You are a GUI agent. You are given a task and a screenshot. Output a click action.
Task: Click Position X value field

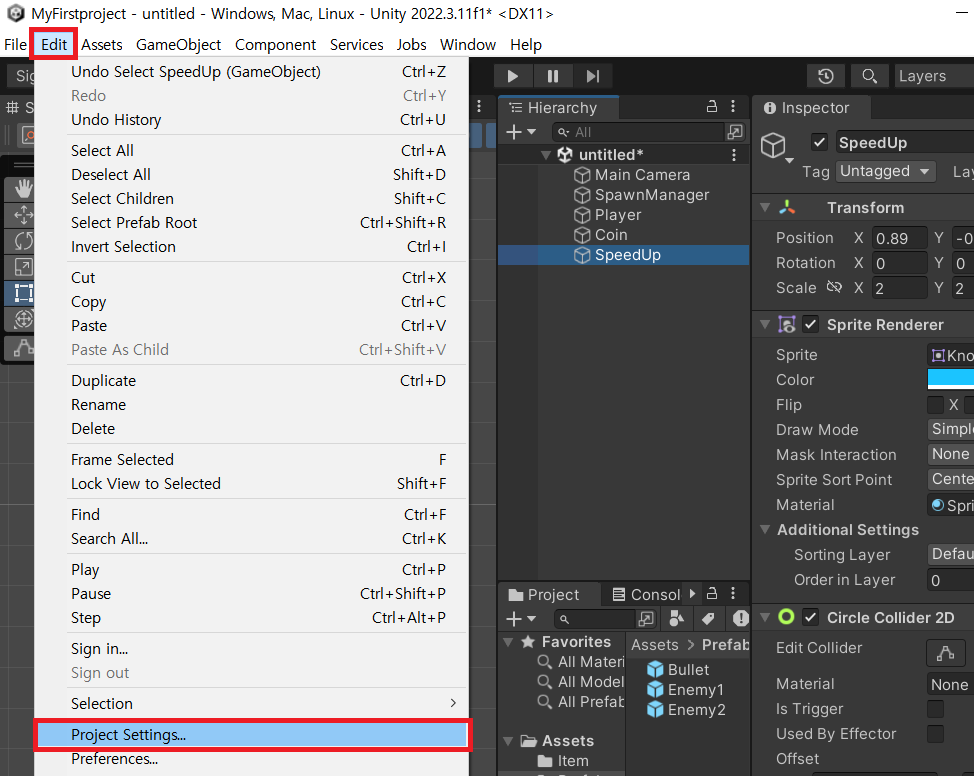point(900,238)
